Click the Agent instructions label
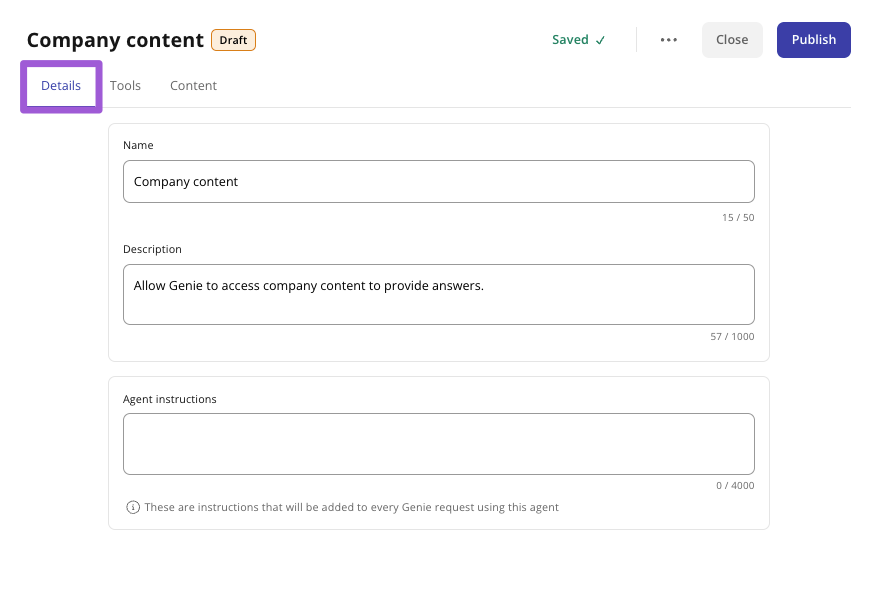The width and height of the screenshot is (874, 604). pyautogui.click(x=169, y=399)
